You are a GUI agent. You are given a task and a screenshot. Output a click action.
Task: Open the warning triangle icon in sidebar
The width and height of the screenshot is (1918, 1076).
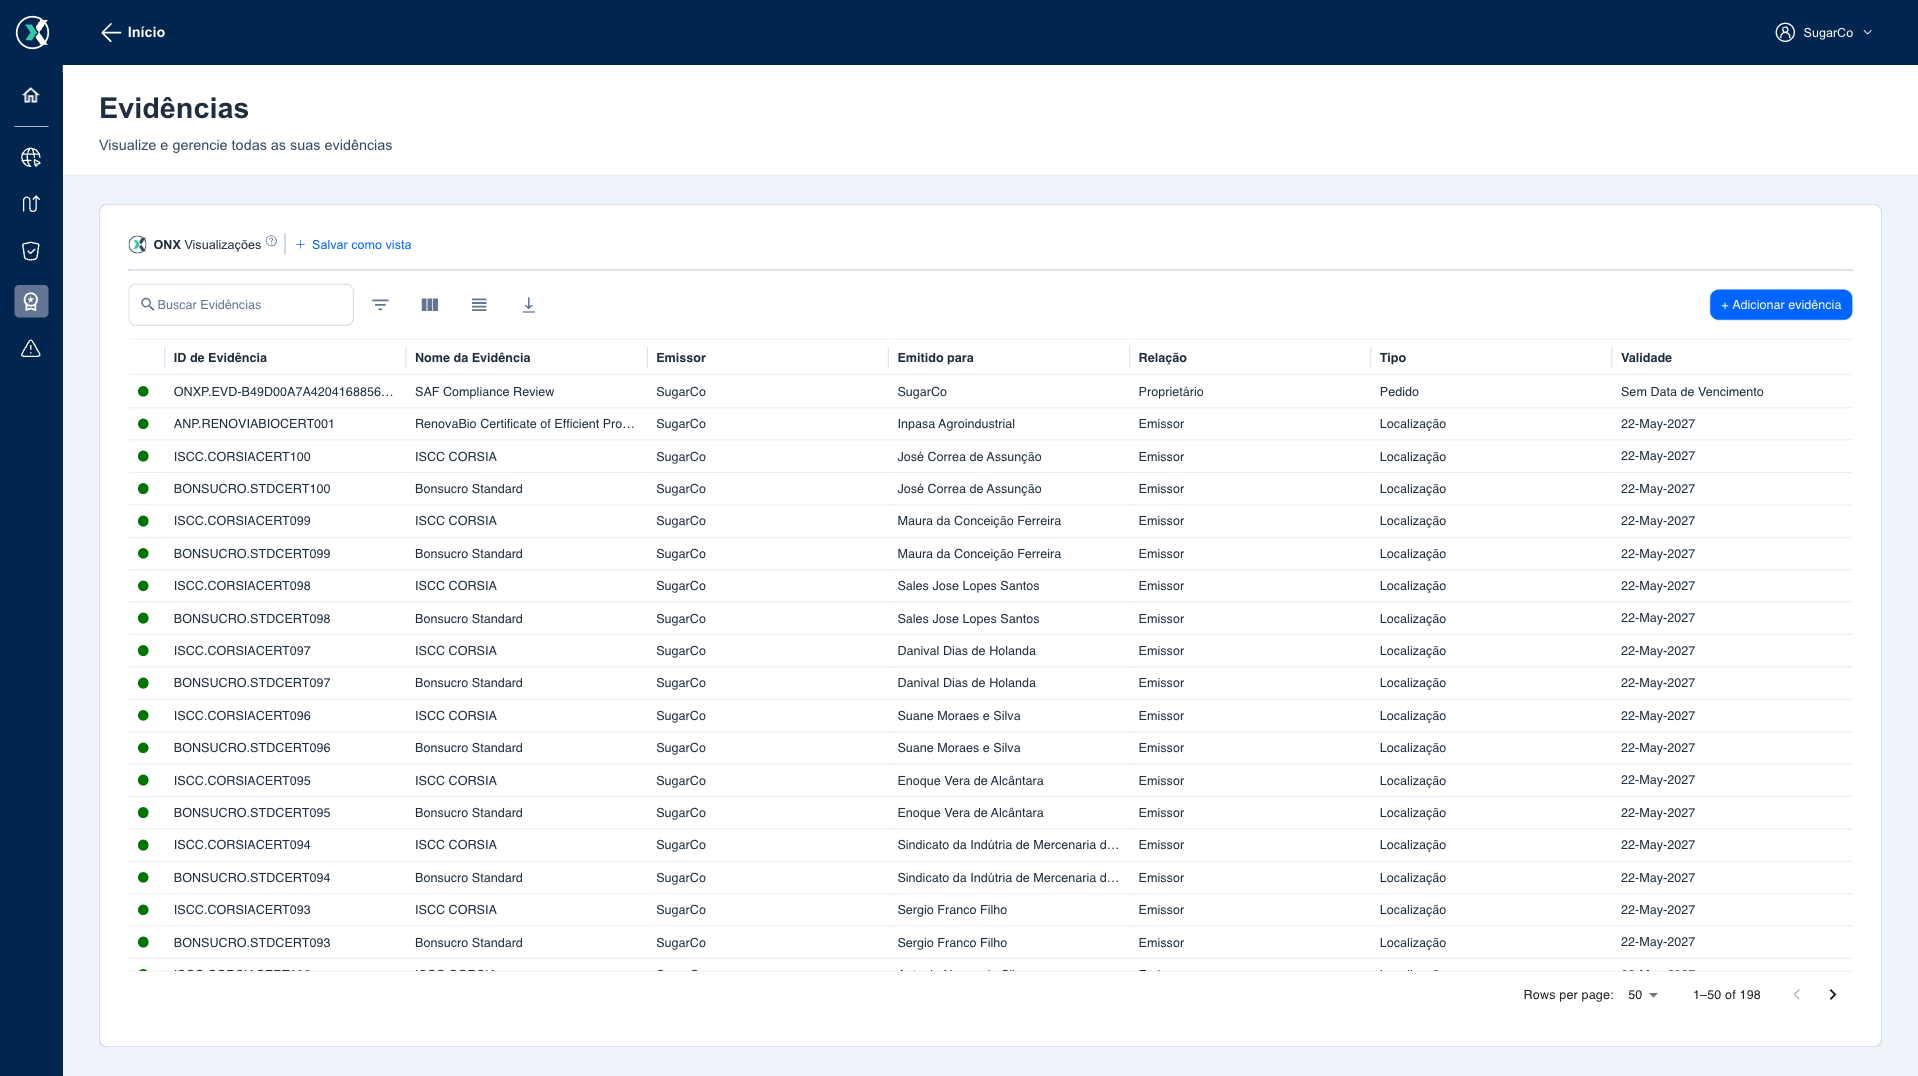click(31, 348)
